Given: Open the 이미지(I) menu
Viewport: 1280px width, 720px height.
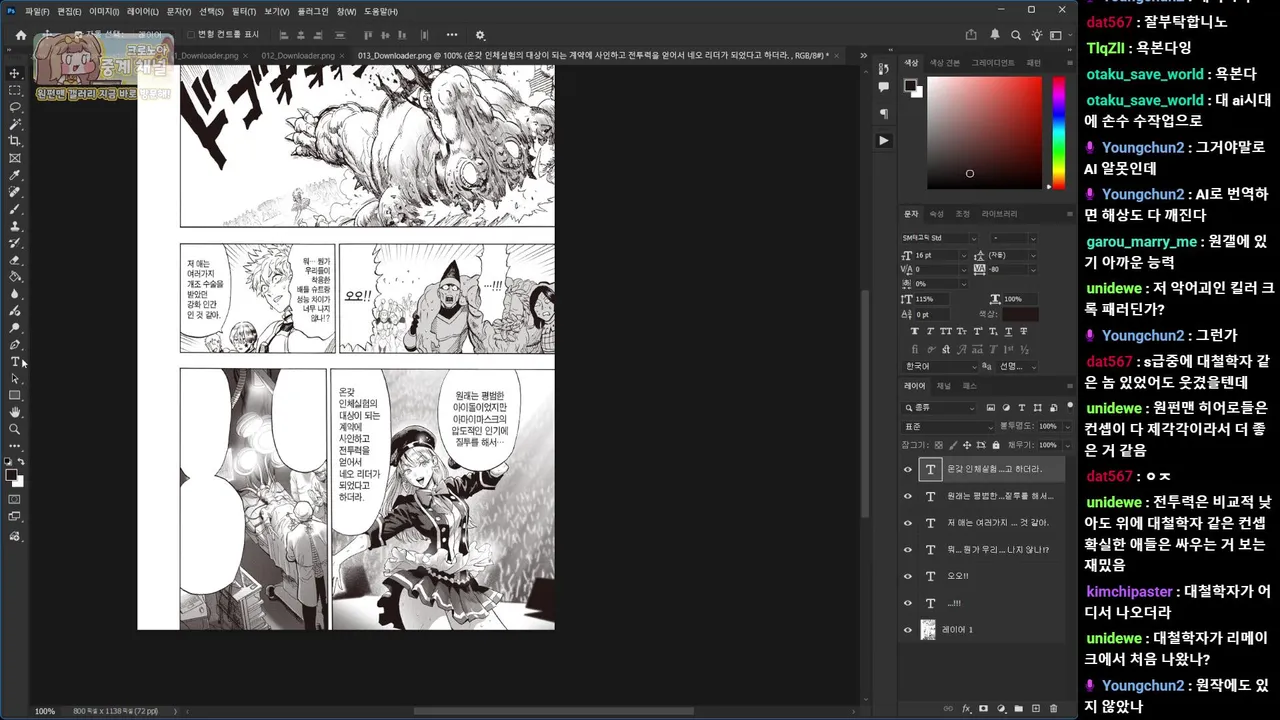Looking at the screenshot, I should (x=104, y=11).
